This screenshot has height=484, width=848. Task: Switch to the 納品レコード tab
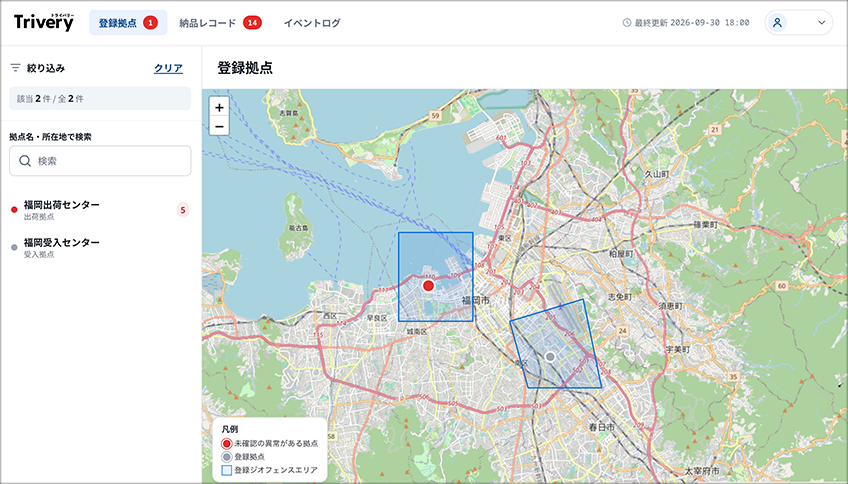point(220,23)
